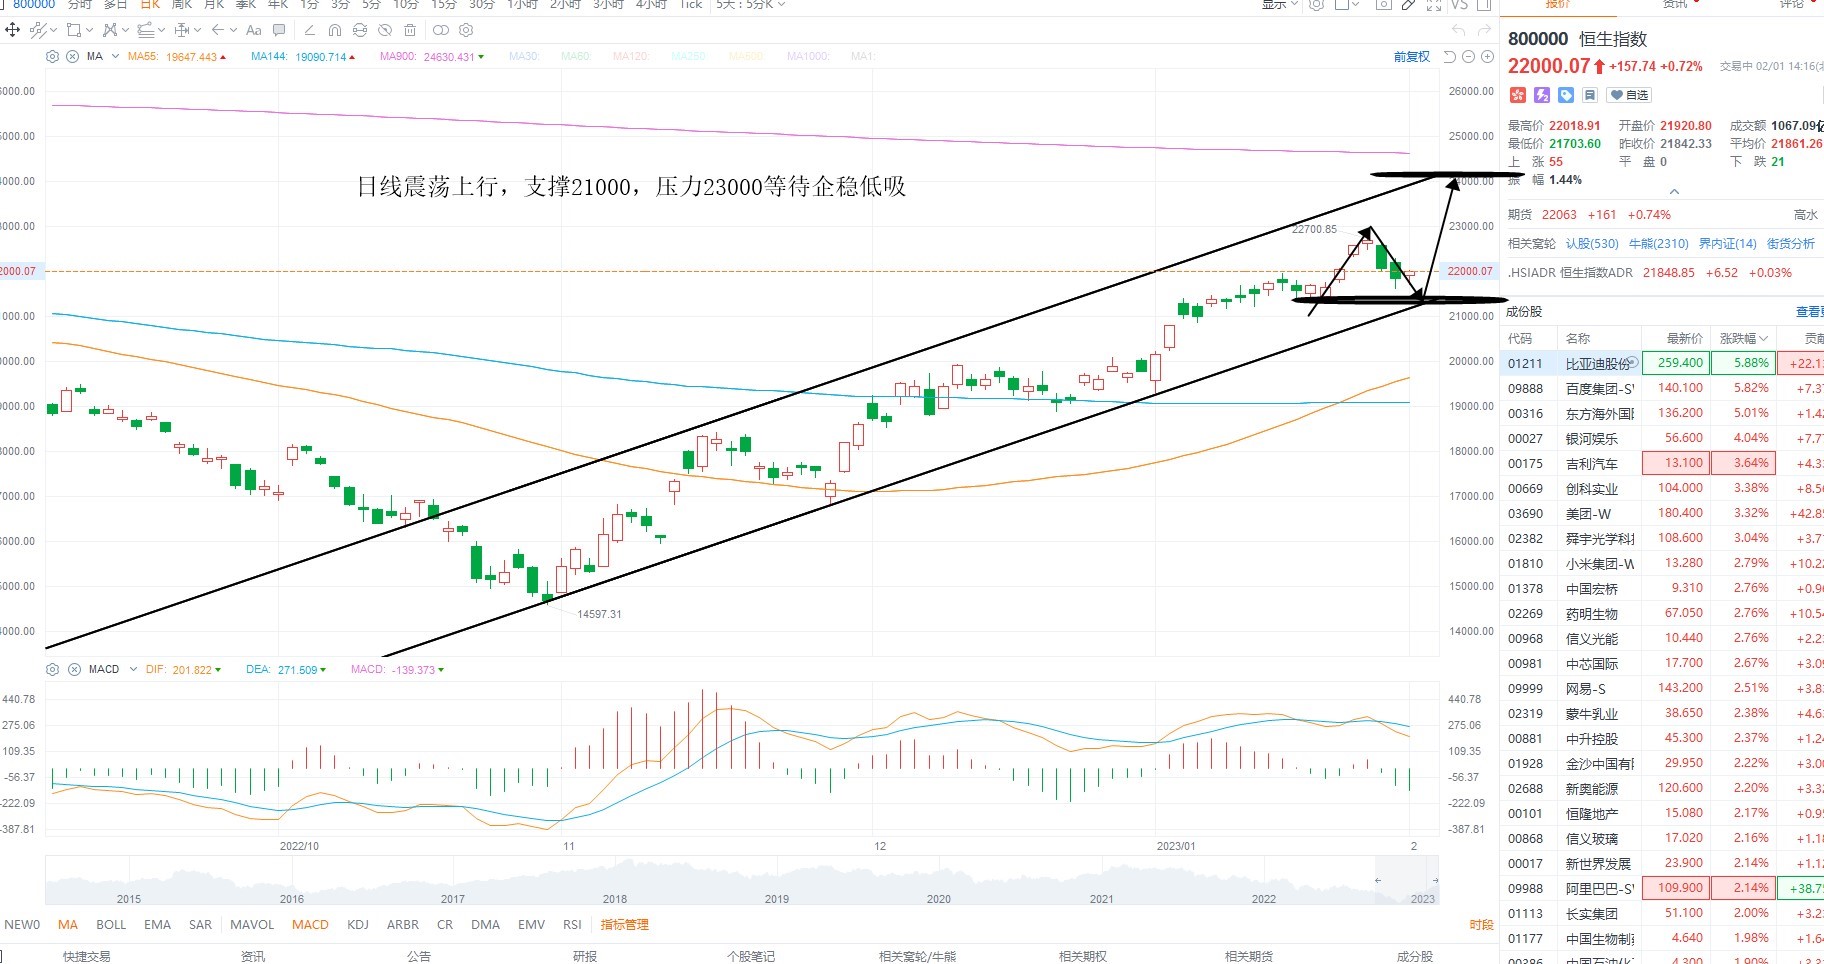
Task: Zoom out chart with minus circle
Action: [x=1468, y=57]
